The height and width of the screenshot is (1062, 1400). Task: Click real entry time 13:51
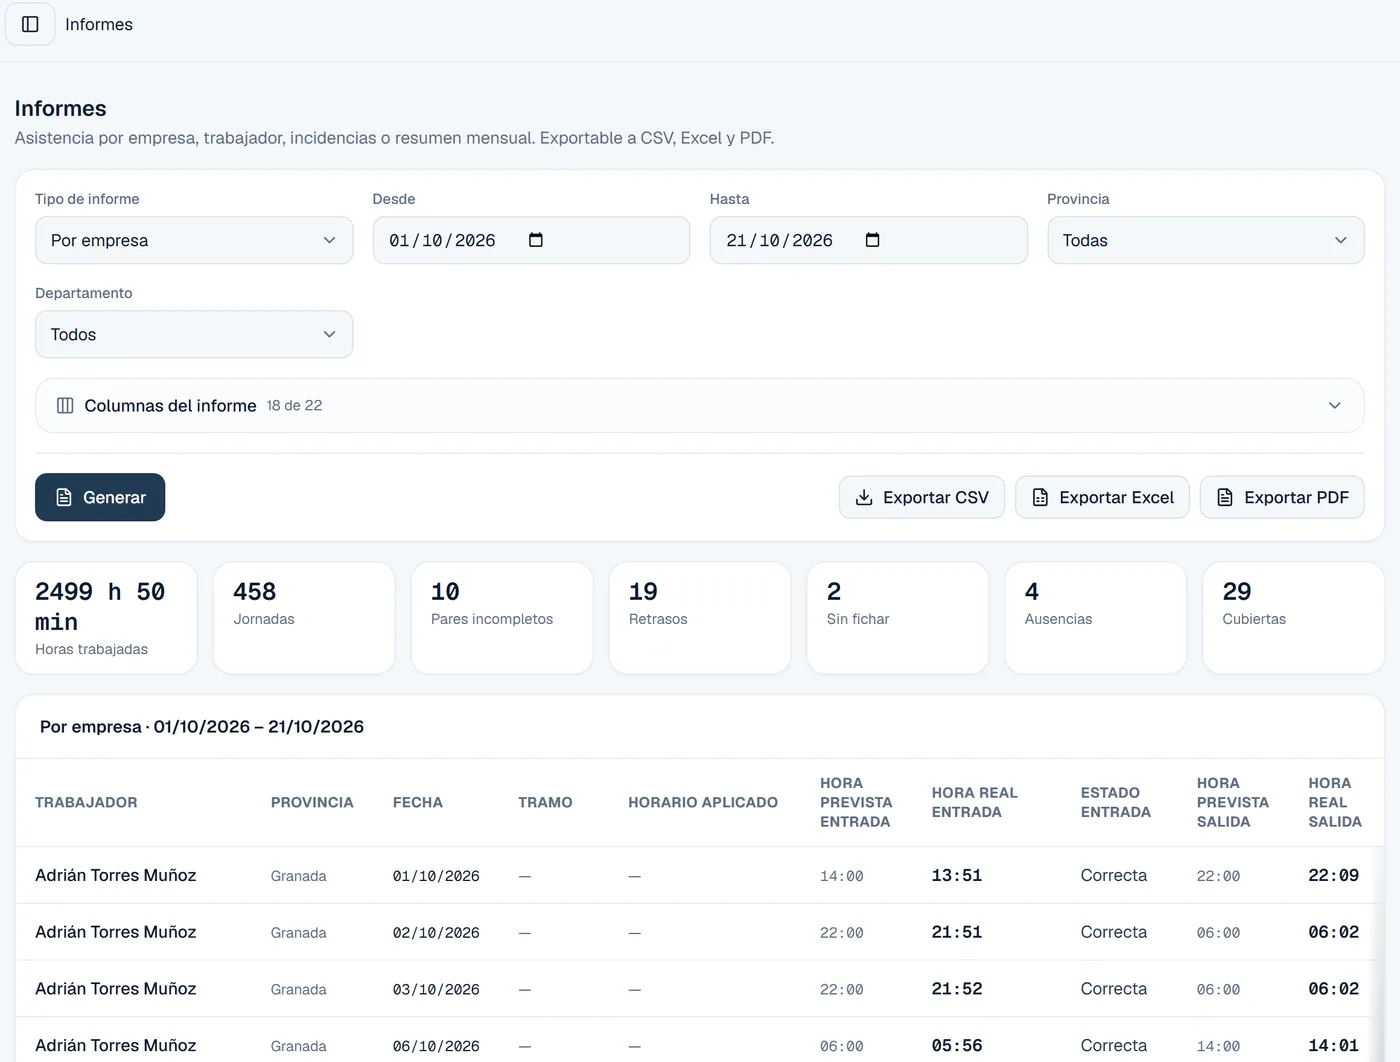tap(957, 875)
